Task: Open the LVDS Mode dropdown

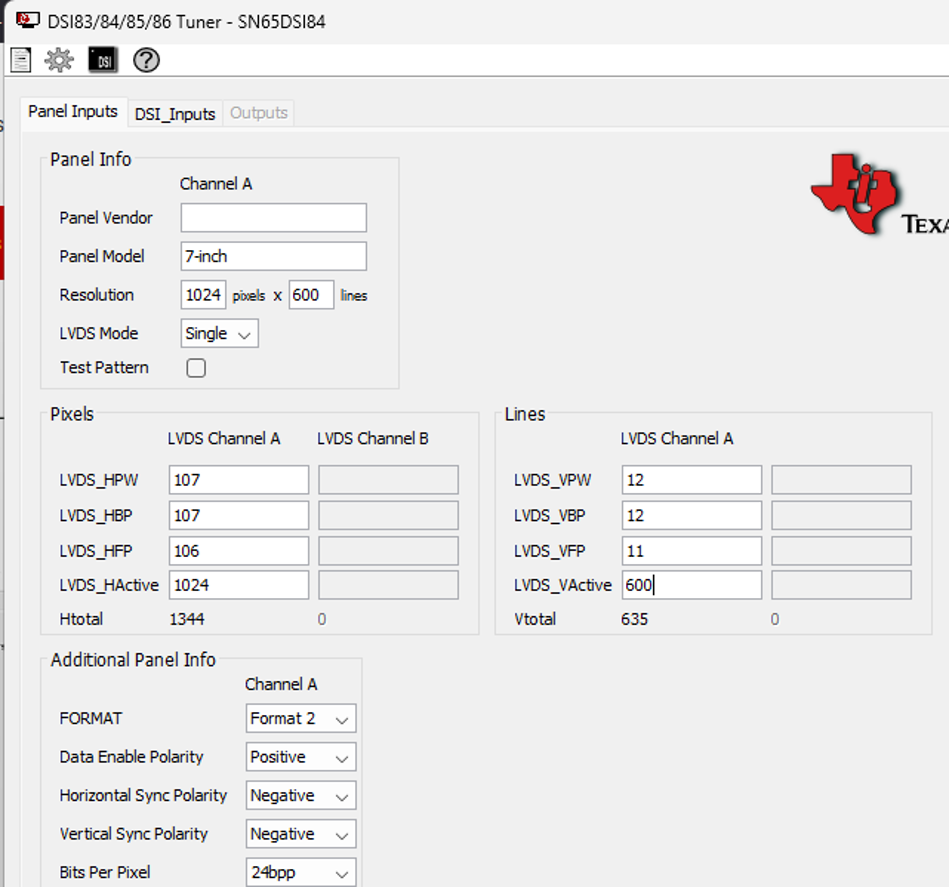Action: [219, 333]
